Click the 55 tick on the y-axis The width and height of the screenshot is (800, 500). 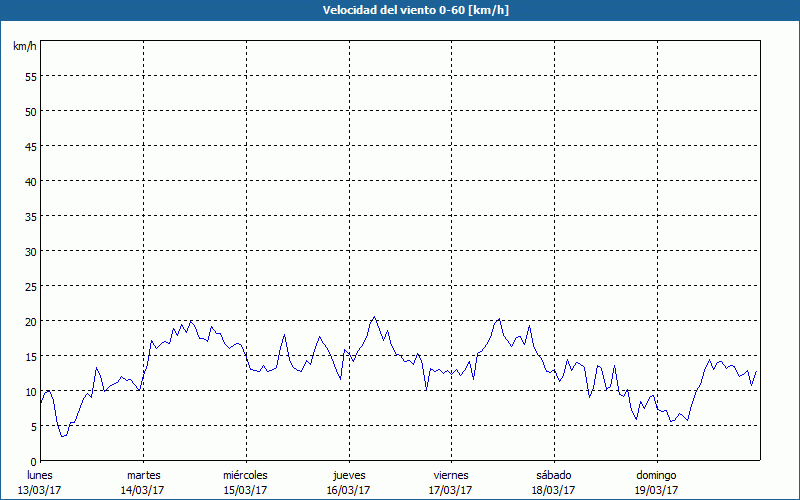[30, 76]
